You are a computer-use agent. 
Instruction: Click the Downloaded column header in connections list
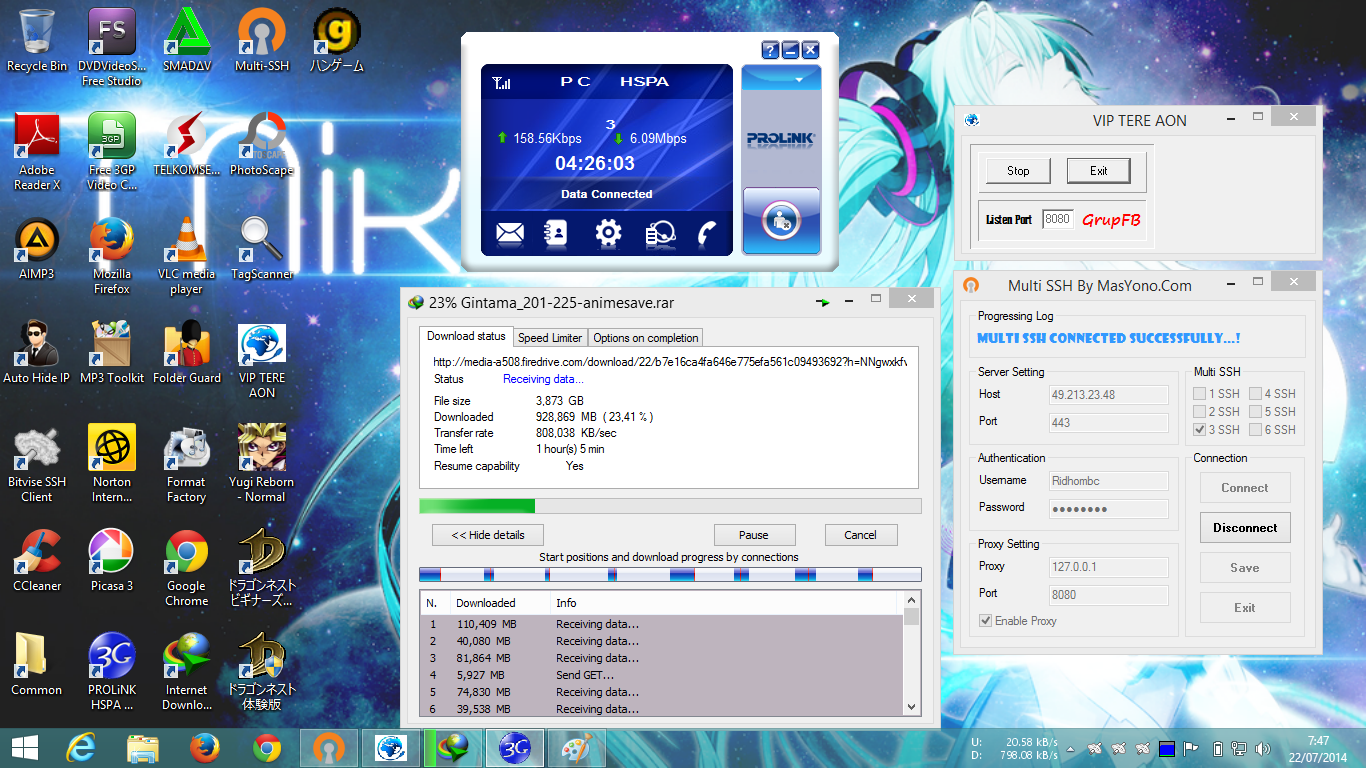[x=499, y=603]
